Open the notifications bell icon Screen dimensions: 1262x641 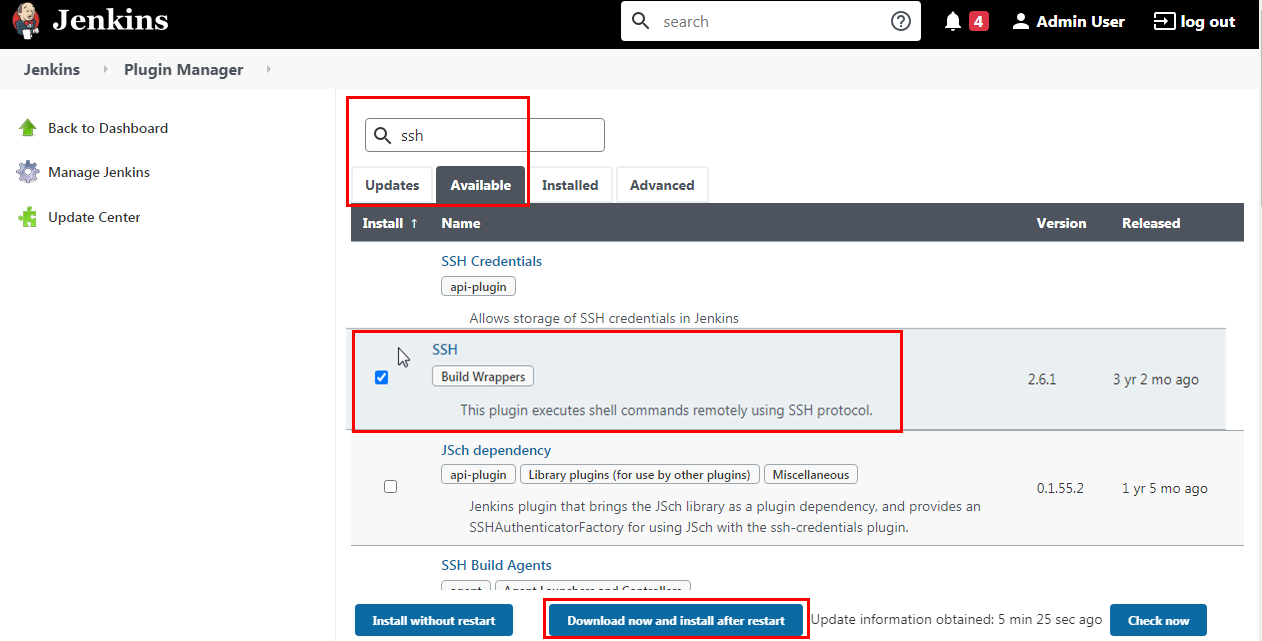coord(953,21)
